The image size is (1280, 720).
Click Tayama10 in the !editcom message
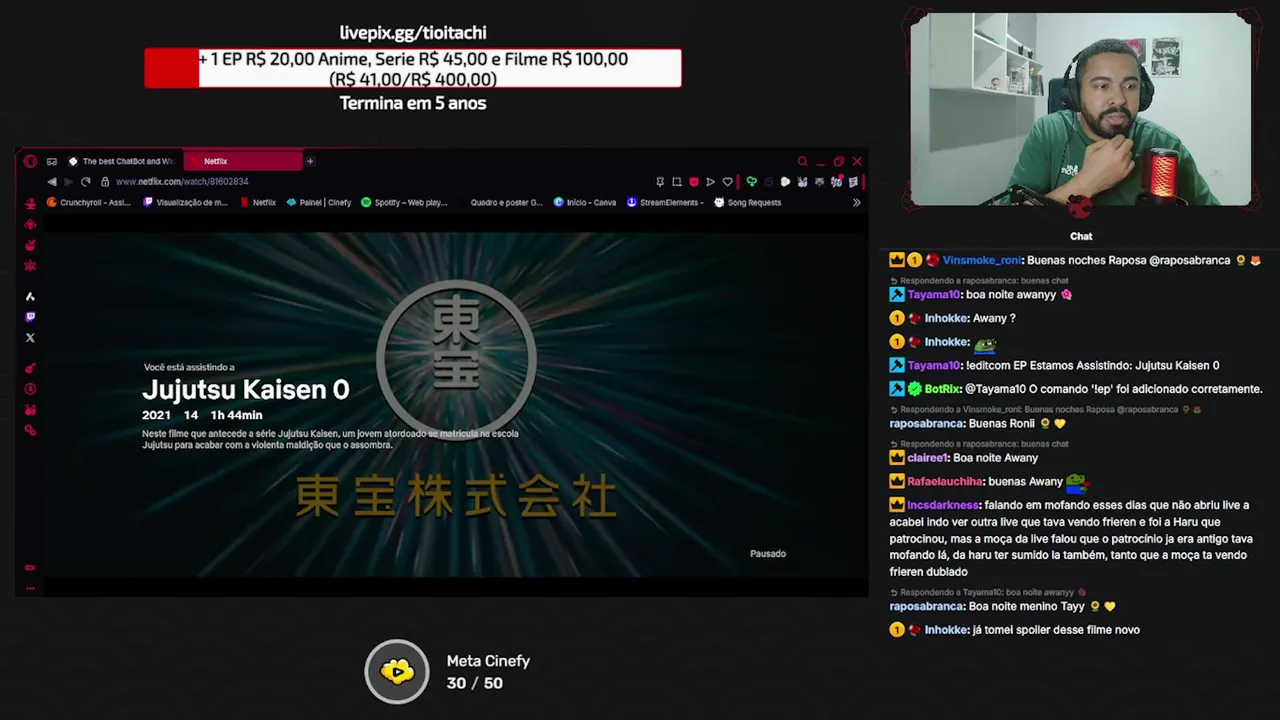(934, 365)
